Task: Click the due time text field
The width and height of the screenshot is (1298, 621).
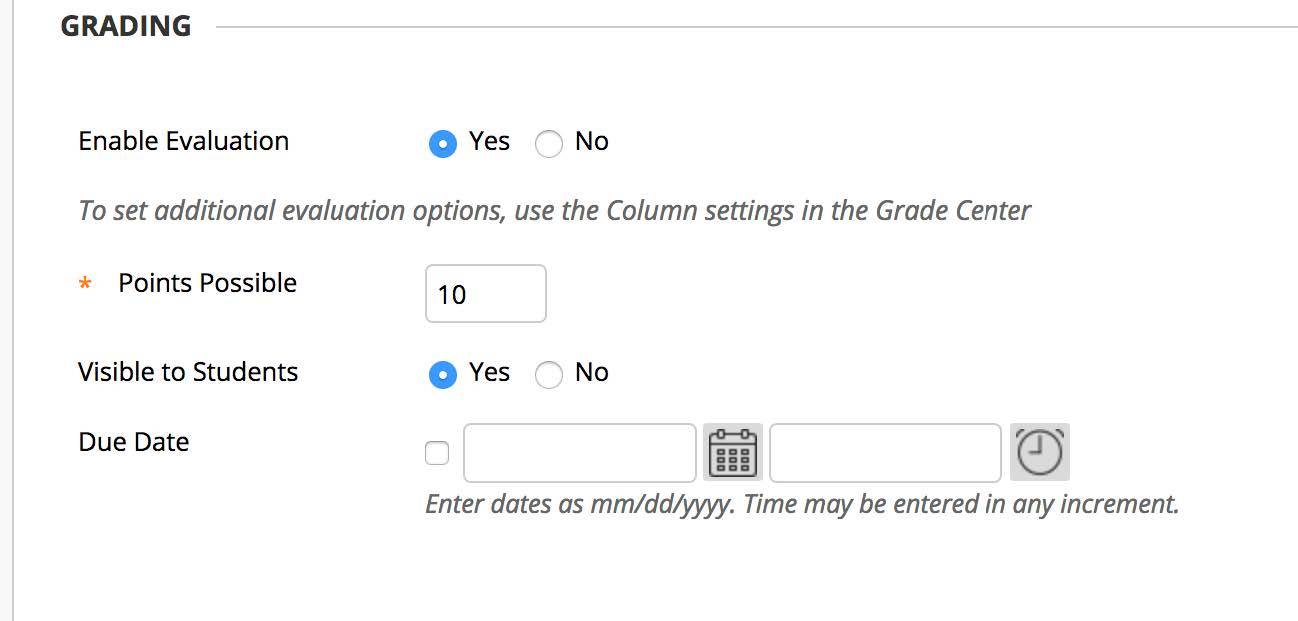Action: (885, 453)
